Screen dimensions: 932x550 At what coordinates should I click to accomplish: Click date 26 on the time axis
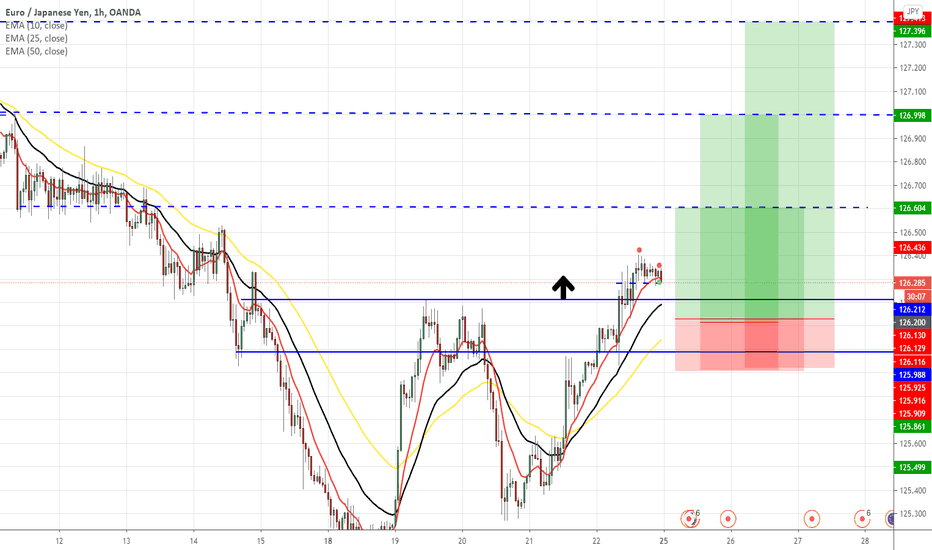pyautogui.click(x=731, y=541)
